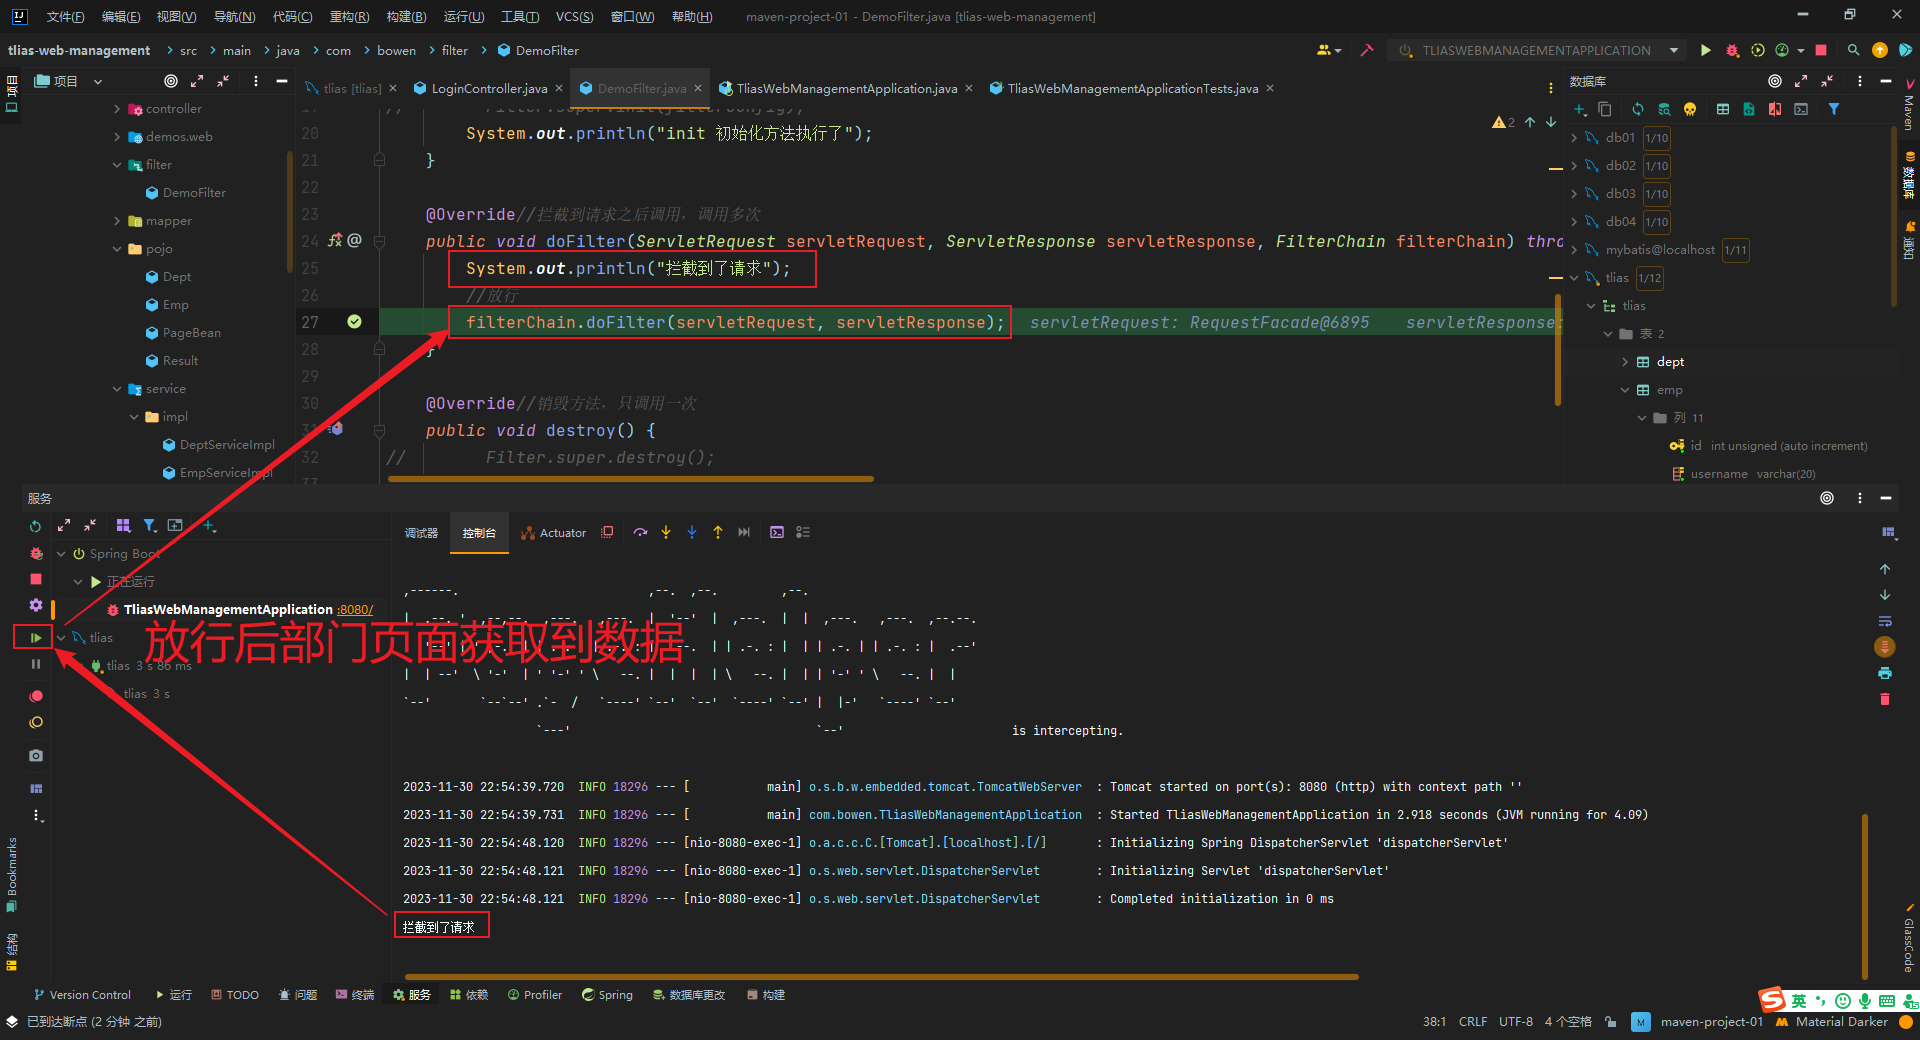Click Step Over in debugger toolbar

(x=640, y=532)
